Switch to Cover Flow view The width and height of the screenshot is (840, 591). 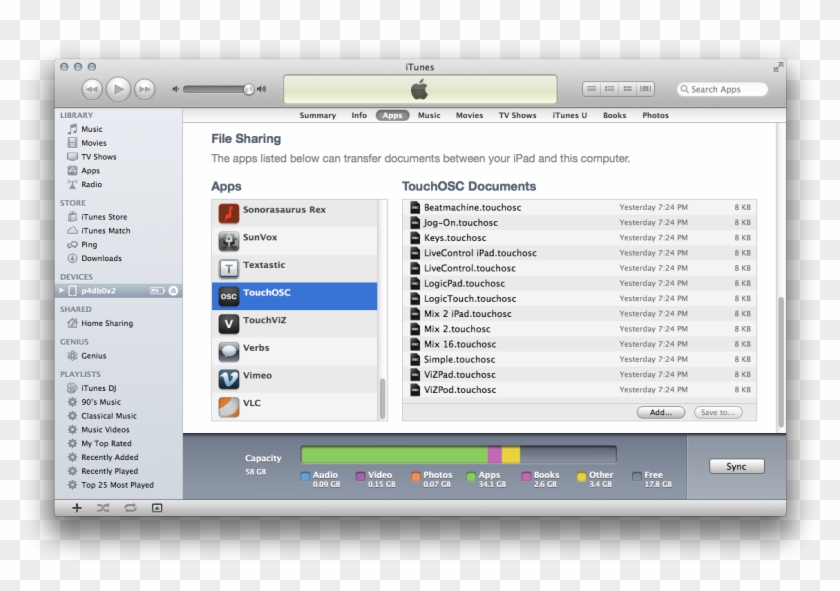645,88
